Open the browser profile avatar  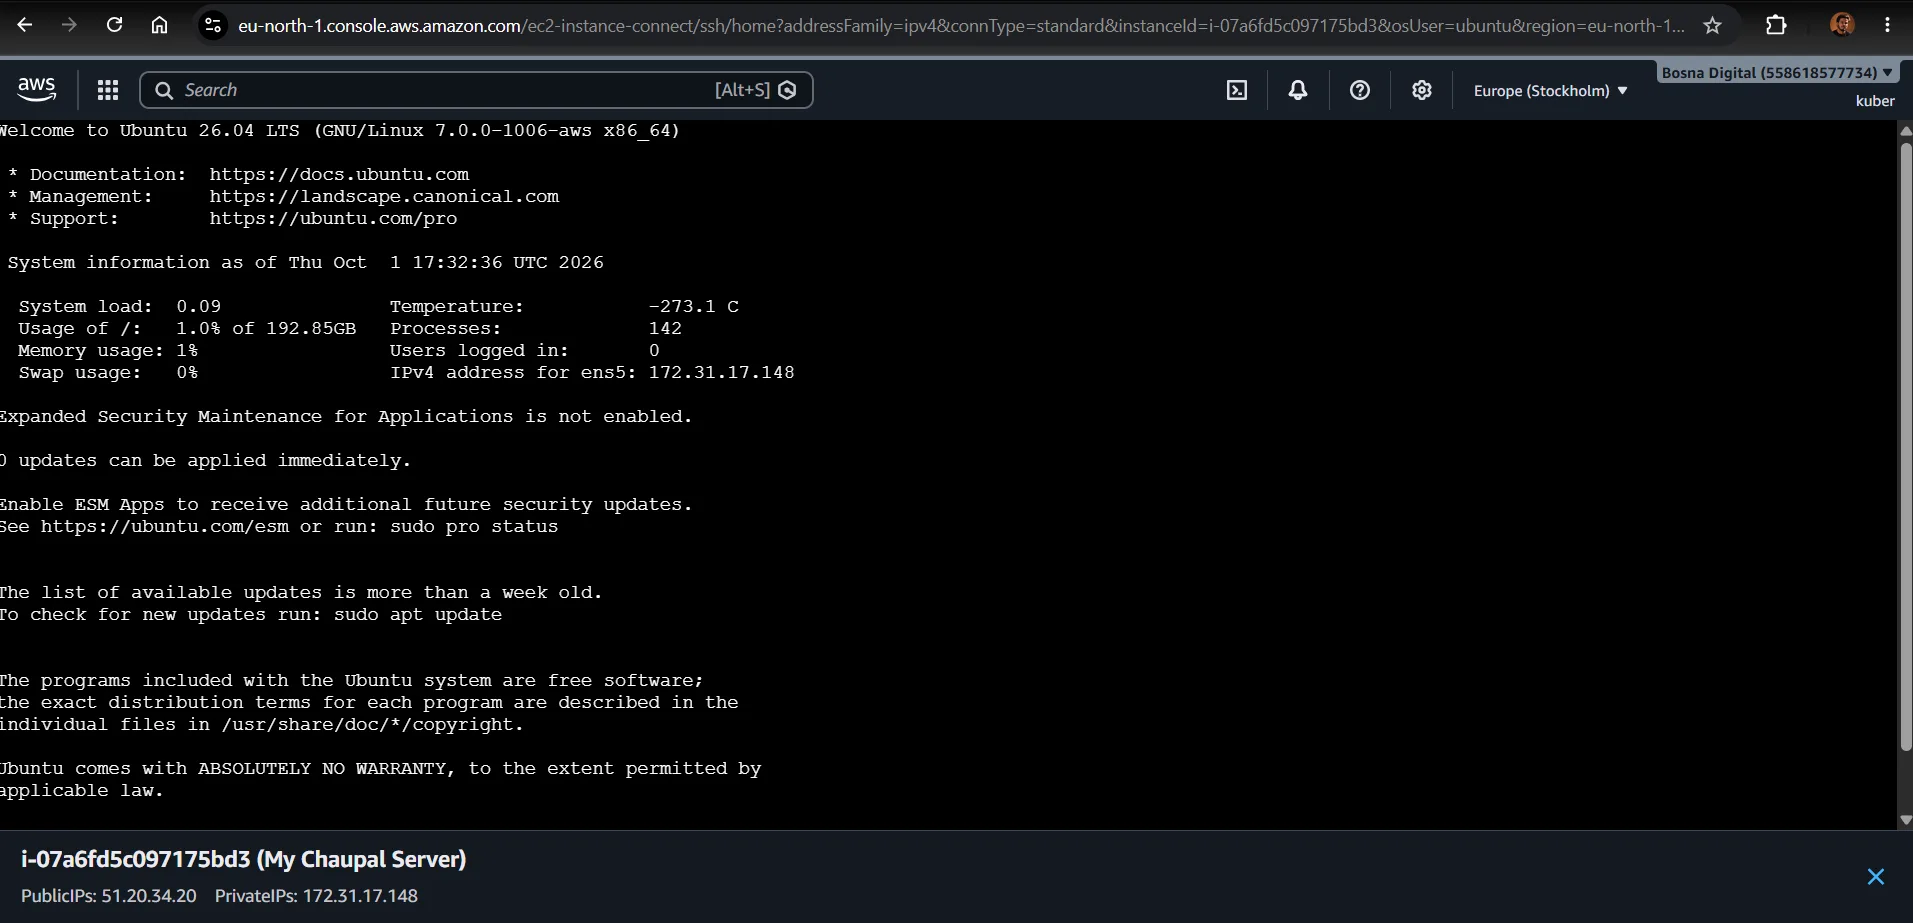coord(1842,25)
